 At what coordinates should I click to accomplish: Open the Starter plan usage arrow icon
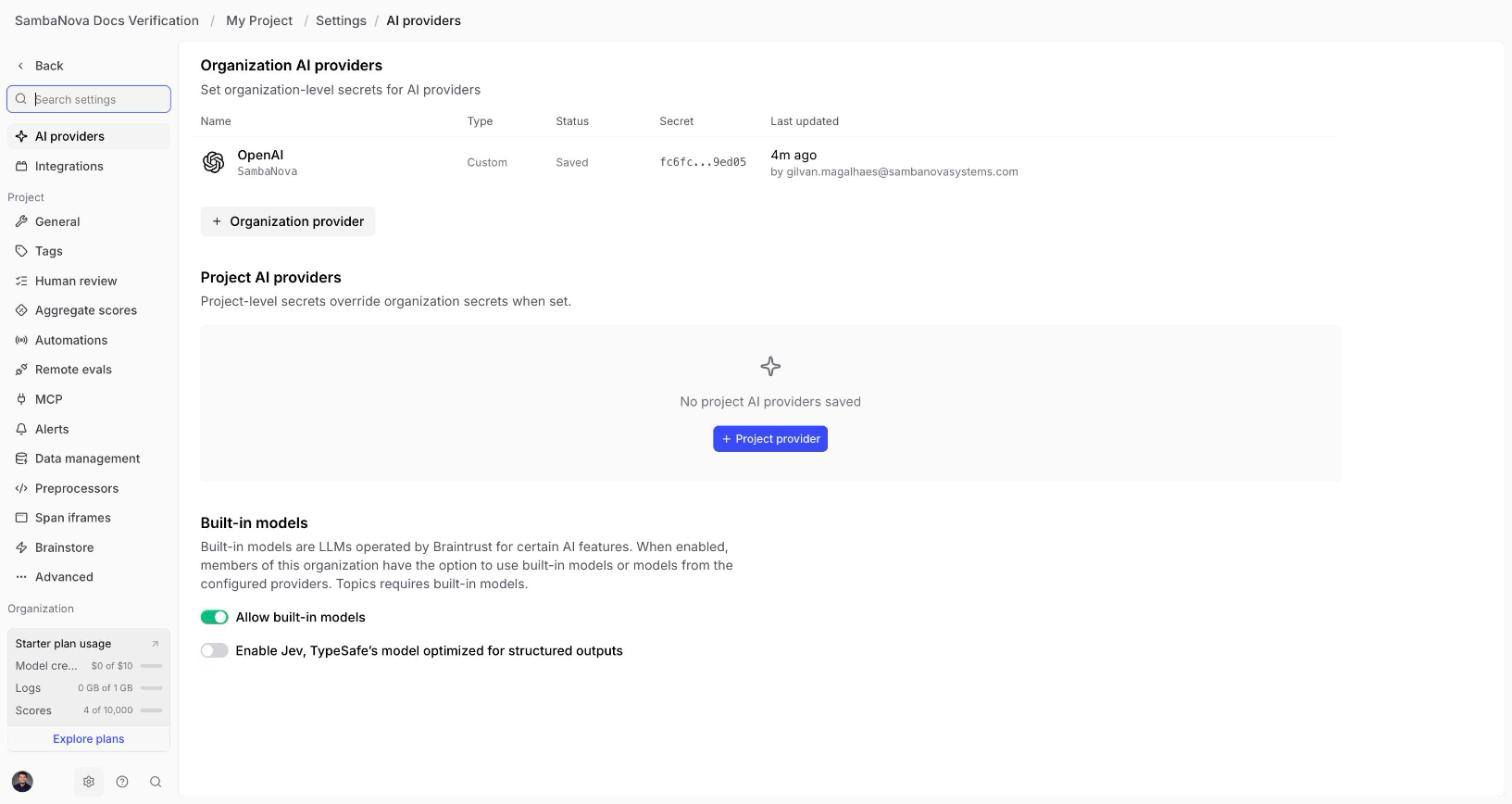pyautogui.click(x=155, y=644)
